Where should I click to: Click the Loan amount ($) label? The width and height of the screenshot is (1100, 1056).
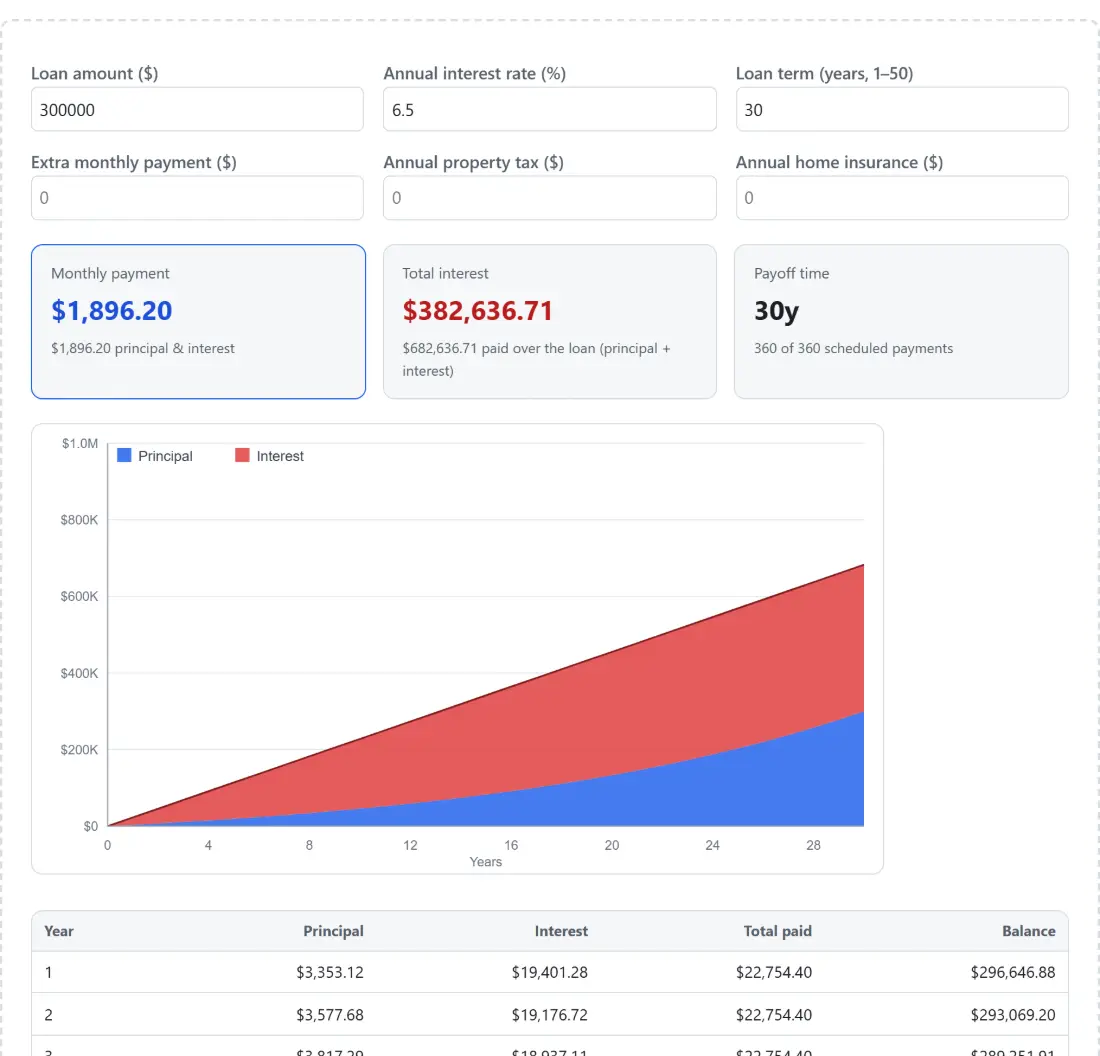click(95, 74)
